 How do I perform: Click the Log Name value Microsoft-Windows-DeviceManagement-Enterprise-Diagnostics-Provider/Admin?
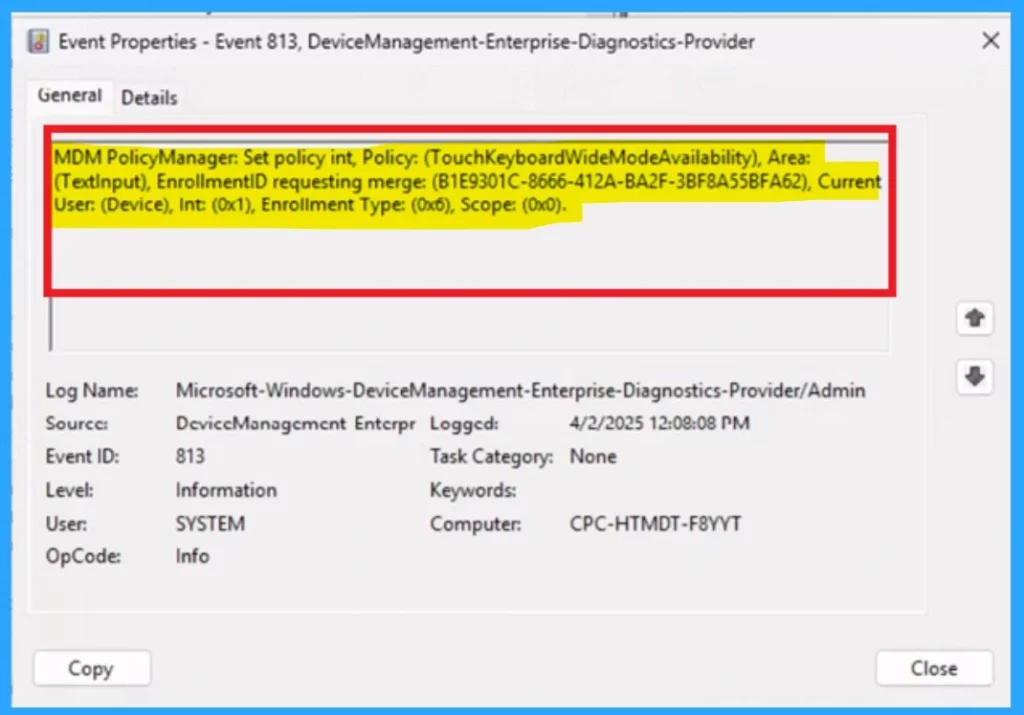click(x=520, y=390)
